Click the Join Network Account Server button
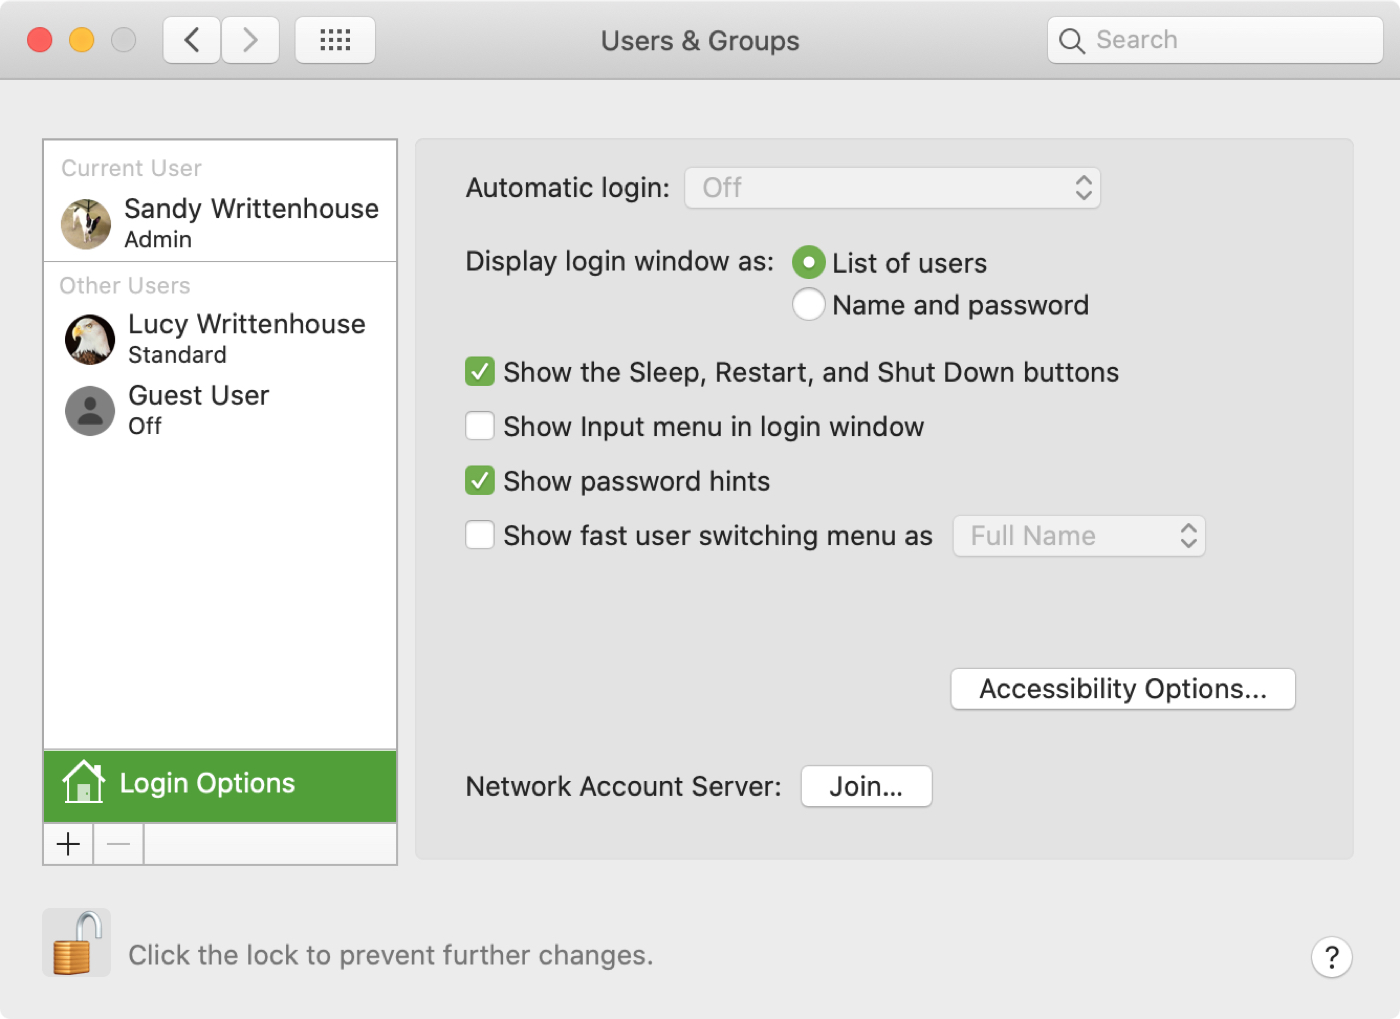Image resolution: width=1400 pixels, height=1019 pixels. (865, 786)
